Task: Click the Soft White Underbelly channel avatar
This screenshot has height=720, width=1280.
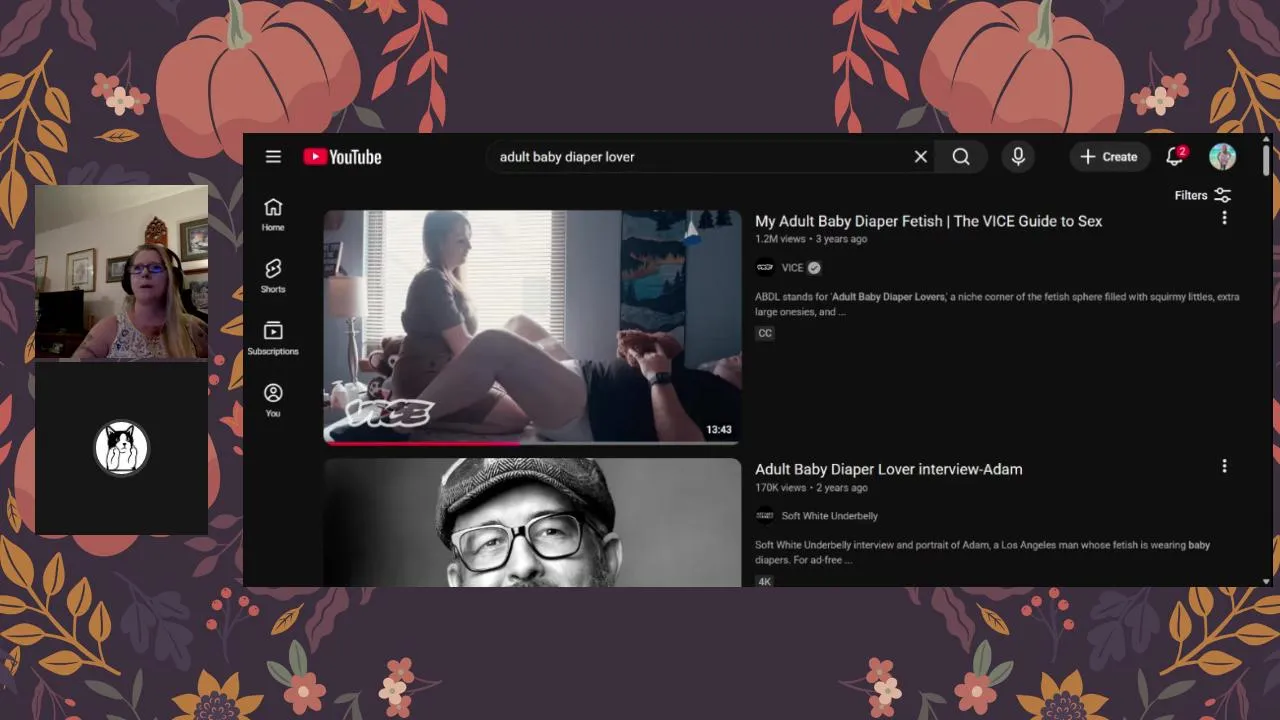Action: coord(765,516)
